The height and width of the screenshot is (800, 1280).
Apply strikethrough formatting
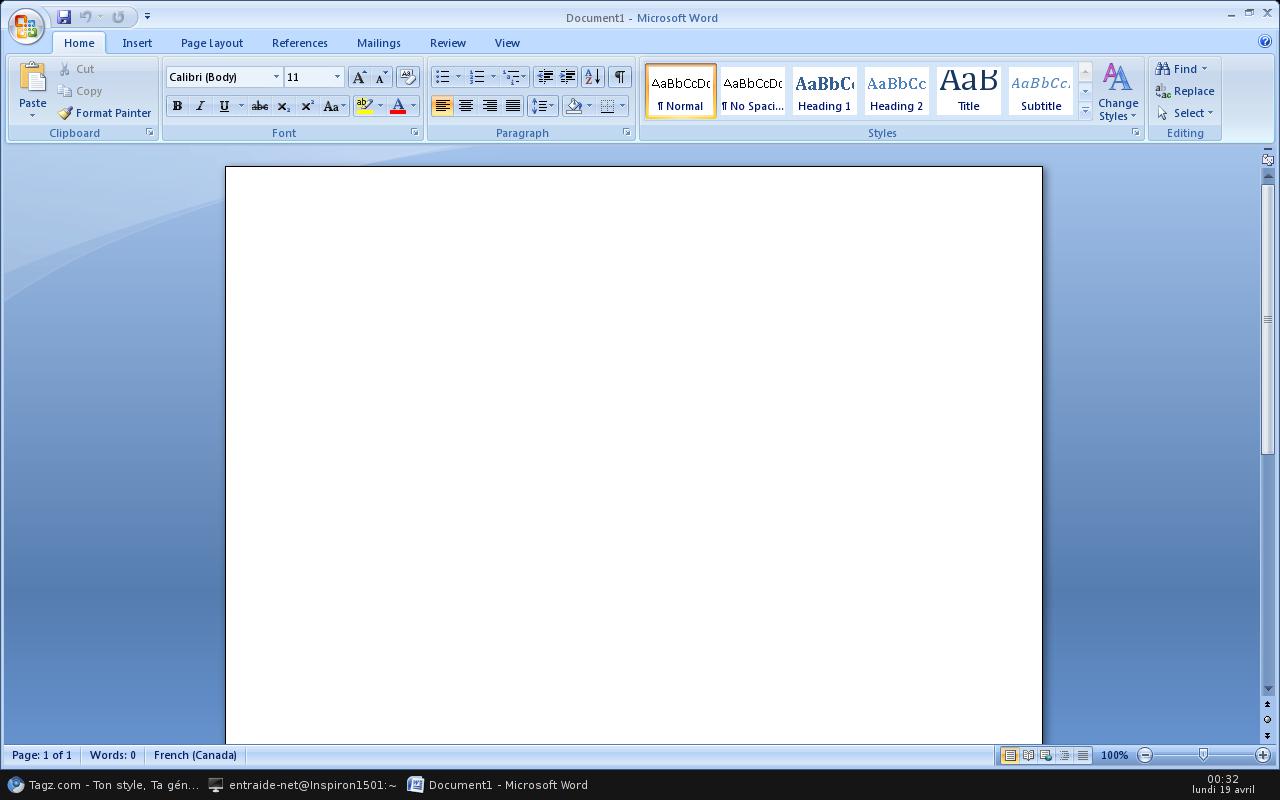pos(259,106)
